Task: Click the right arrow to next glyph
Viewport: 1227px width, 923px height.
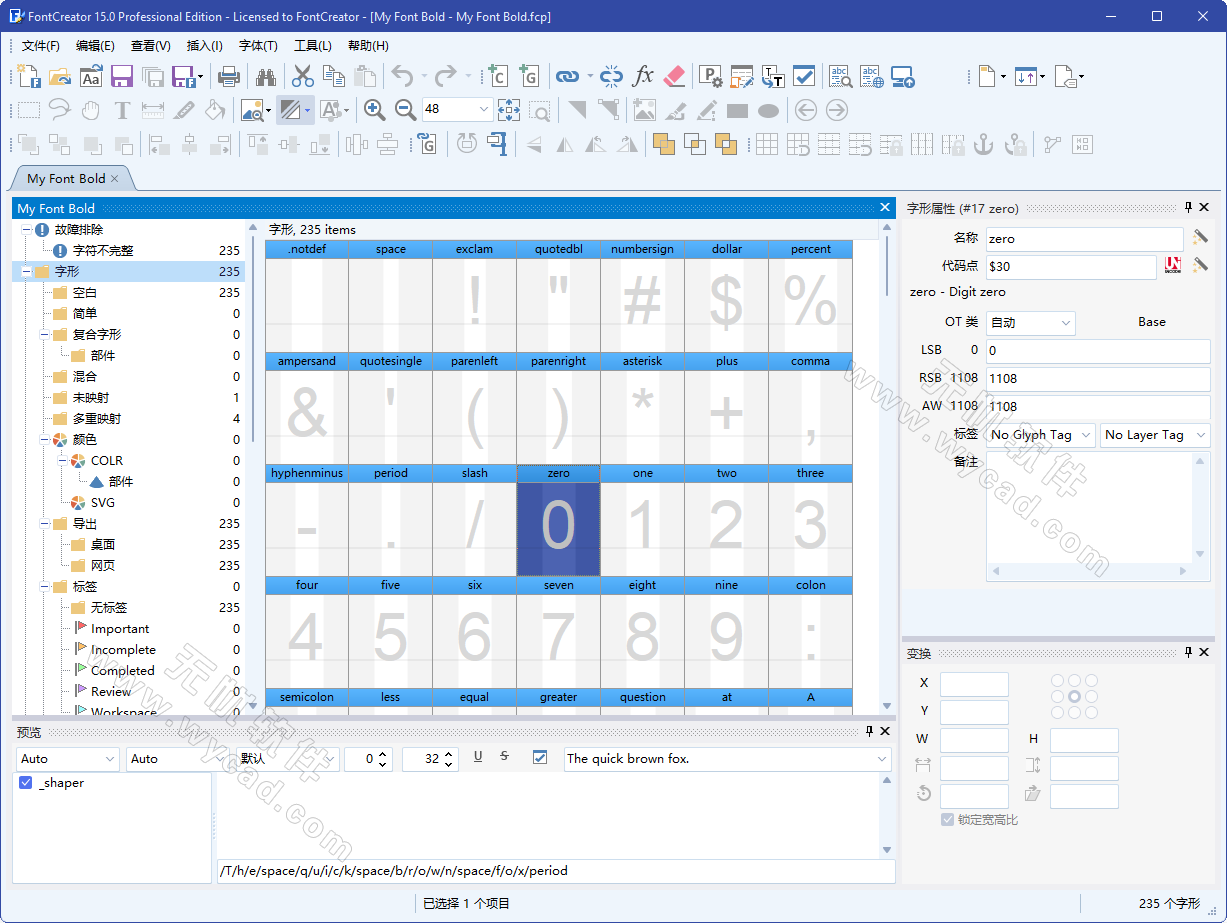Action: (836, 110)
